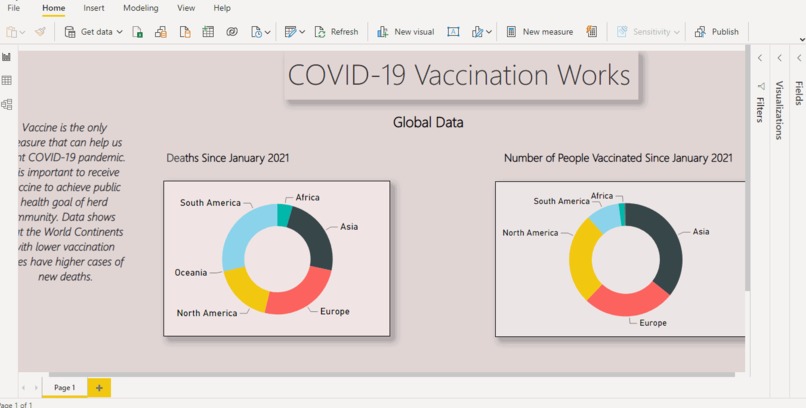This screenshot has height=408, width=806.
Task: Insert a Text box from the ribbon
Action: coord(453,32)
